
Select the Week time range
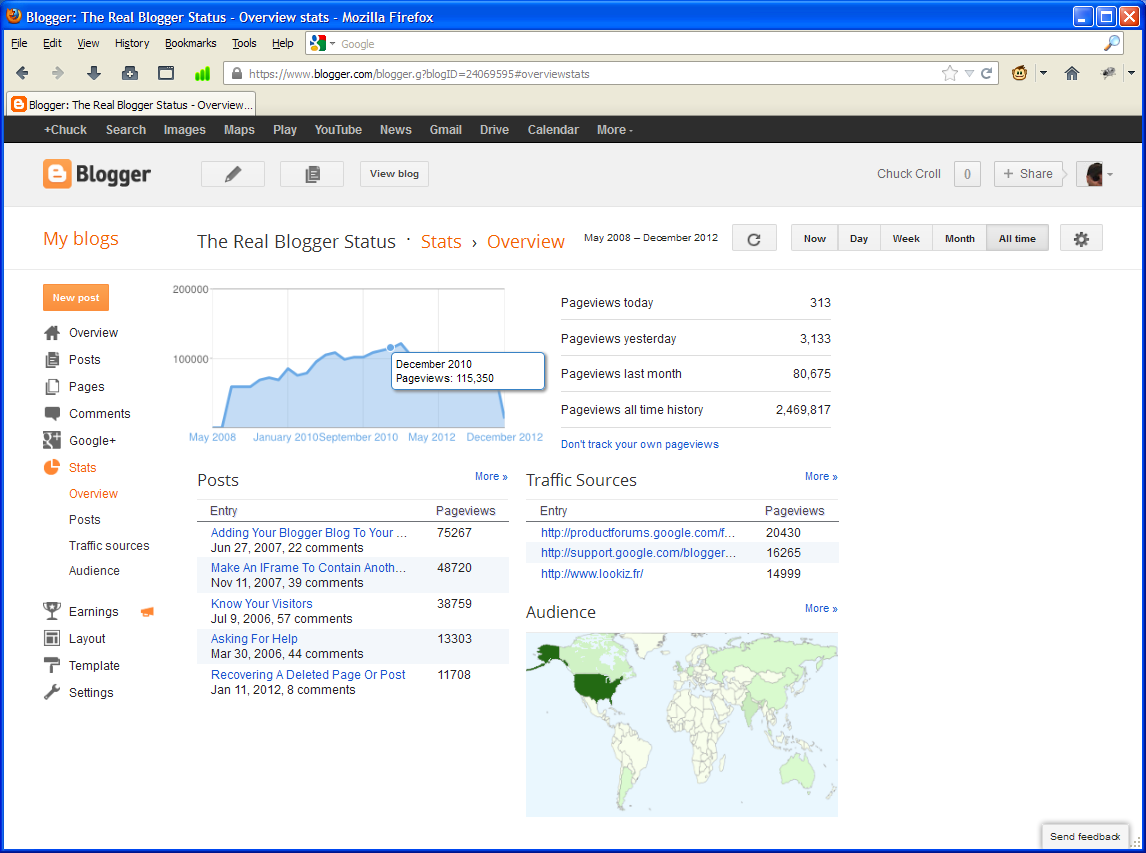(906, 239)
